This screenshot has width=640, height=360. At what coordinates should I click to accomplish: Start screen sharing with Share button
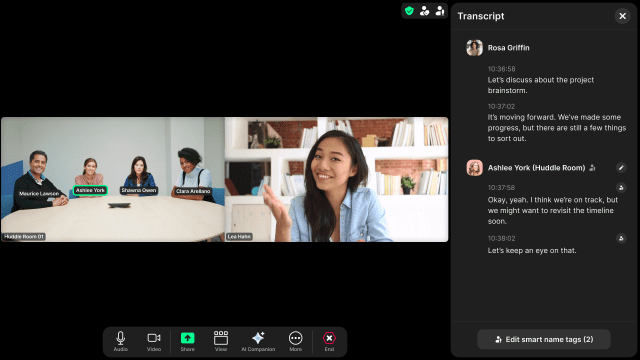pyautogui.click(x=187, y=341)
